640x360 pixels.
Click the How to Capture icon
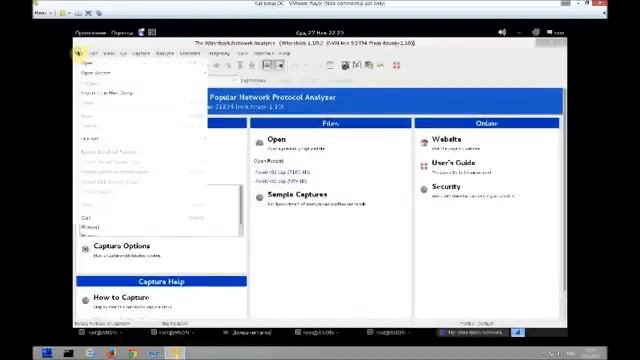click(85, 300)
